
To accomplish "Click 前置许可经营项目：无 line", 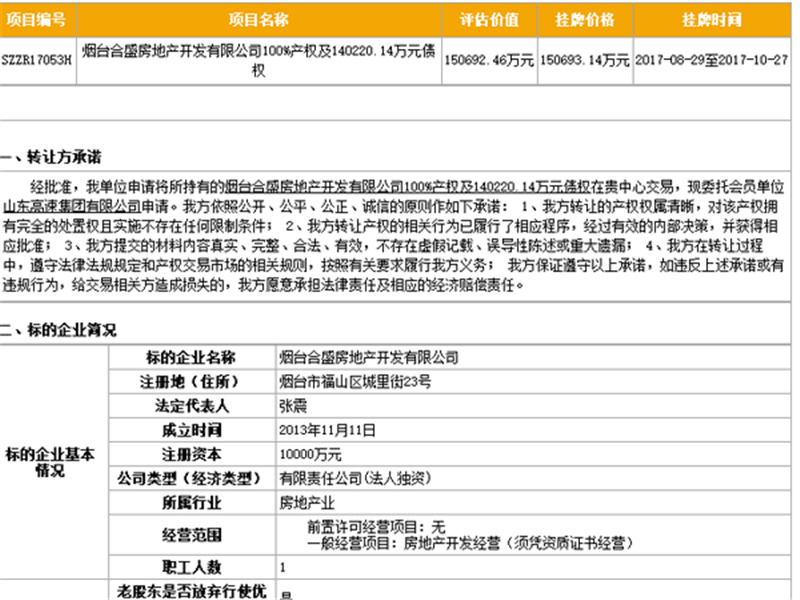I will [x=377, y=527].
